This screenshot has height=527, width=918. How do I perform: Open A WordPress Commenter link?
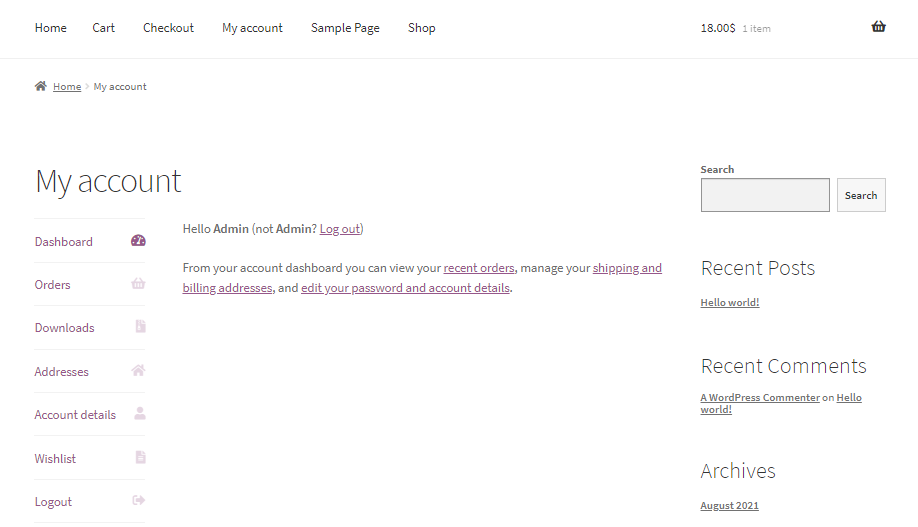(760, 398)
